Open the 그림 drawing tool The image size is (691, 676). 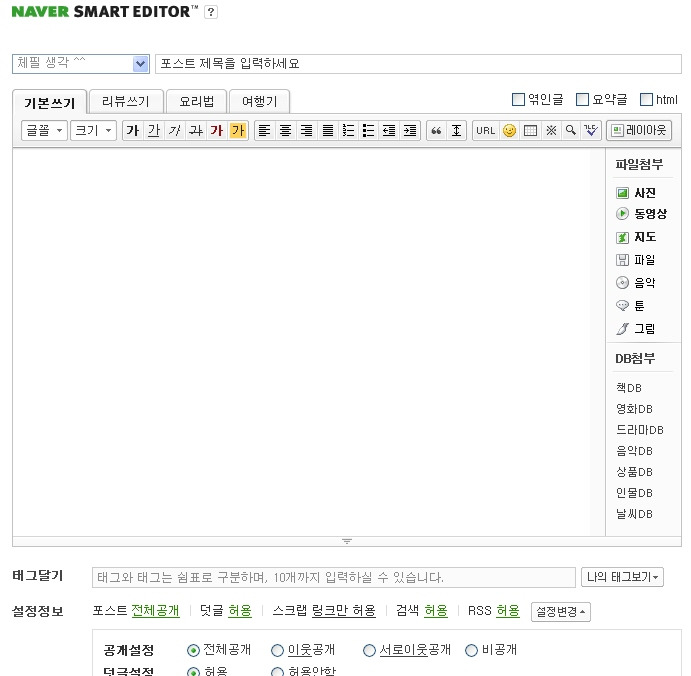[x=635, y=329]
